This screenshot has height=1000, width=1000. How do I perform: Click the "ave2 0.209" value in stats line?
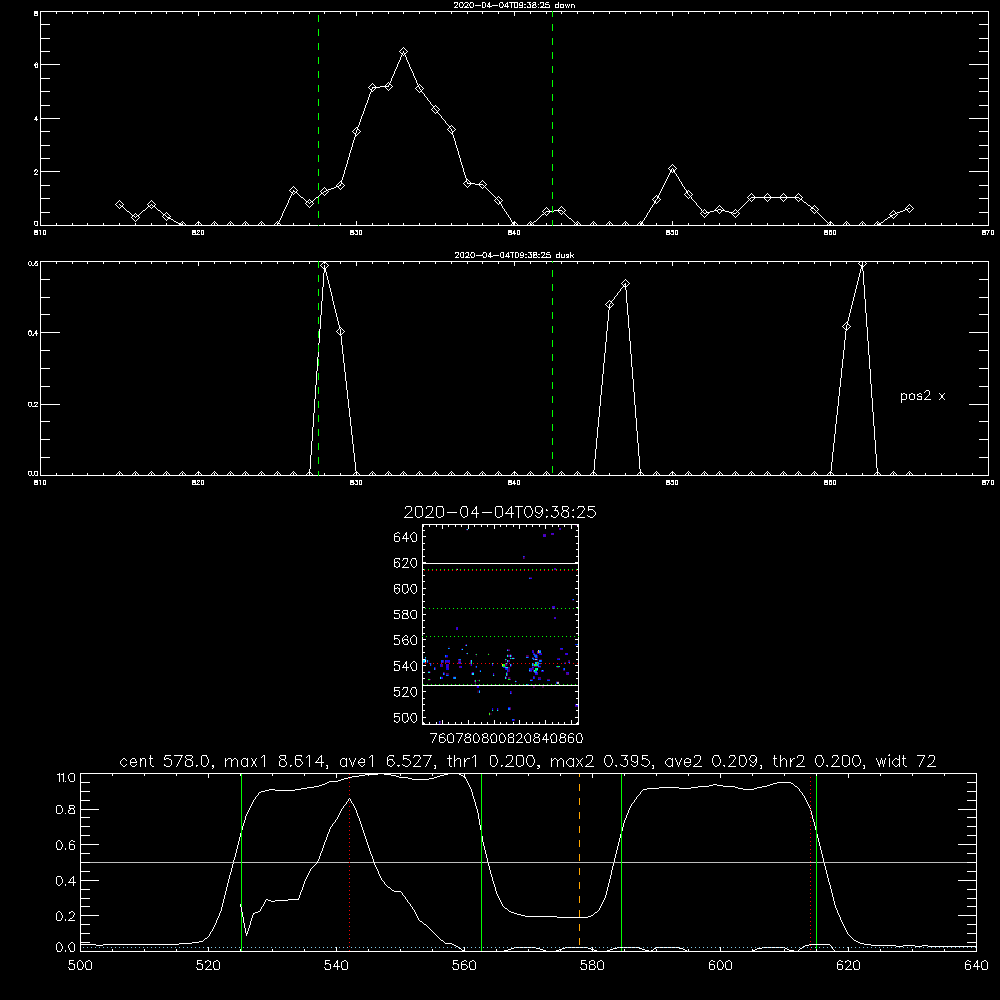(711, 761)
